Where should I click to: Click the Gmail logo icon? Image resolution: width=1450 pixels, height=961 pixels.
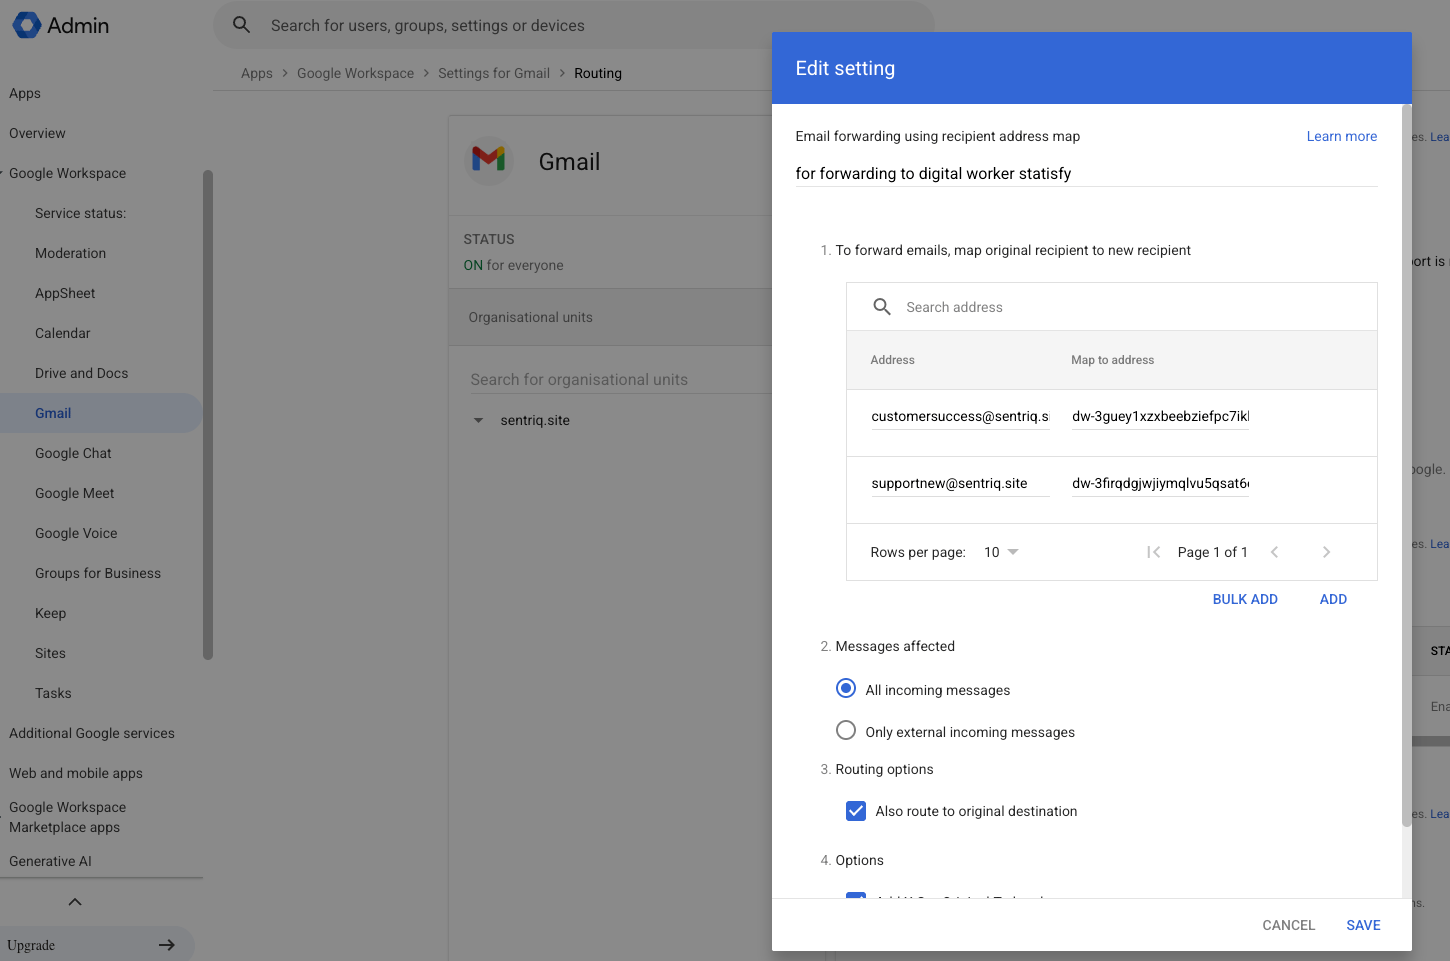[x=489, y=159]
